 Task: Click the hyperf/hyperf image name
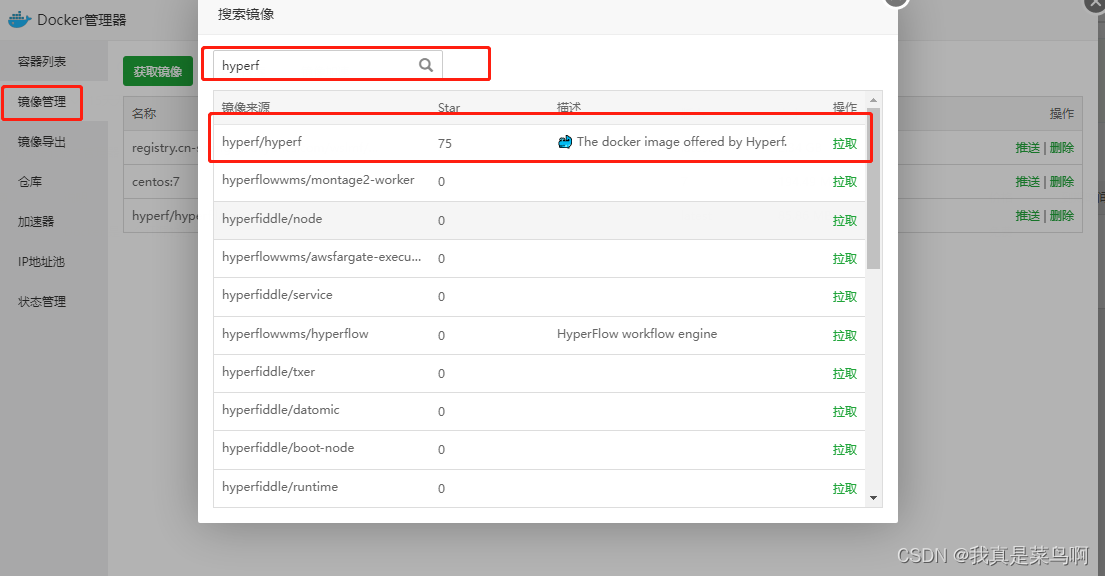pyautogui.click(x=261, y=142)
